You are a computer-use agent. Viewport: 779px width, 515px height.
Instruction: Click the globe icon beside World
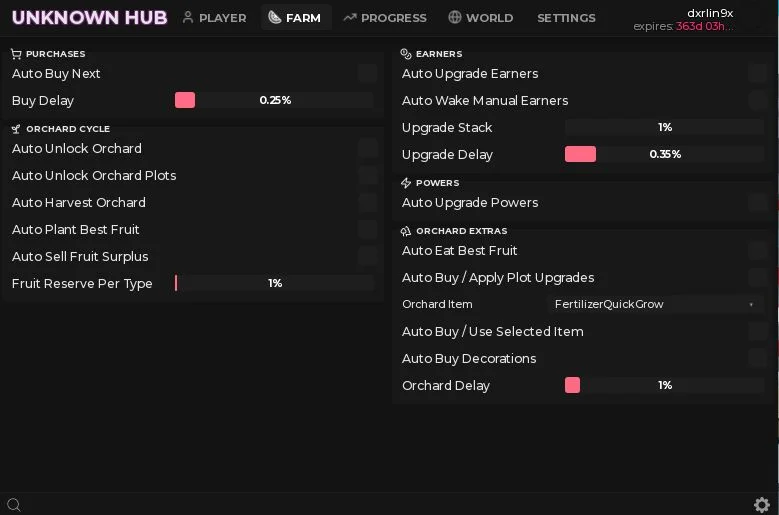[455, 17]
